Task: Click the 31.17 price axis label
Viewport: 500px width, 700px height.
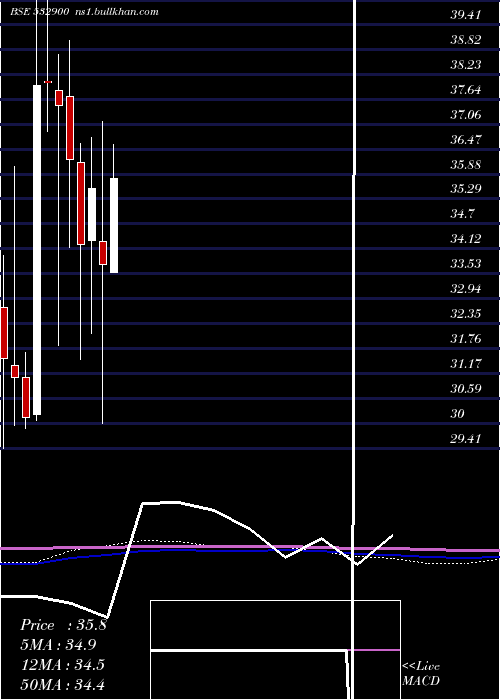Action: 465,364
